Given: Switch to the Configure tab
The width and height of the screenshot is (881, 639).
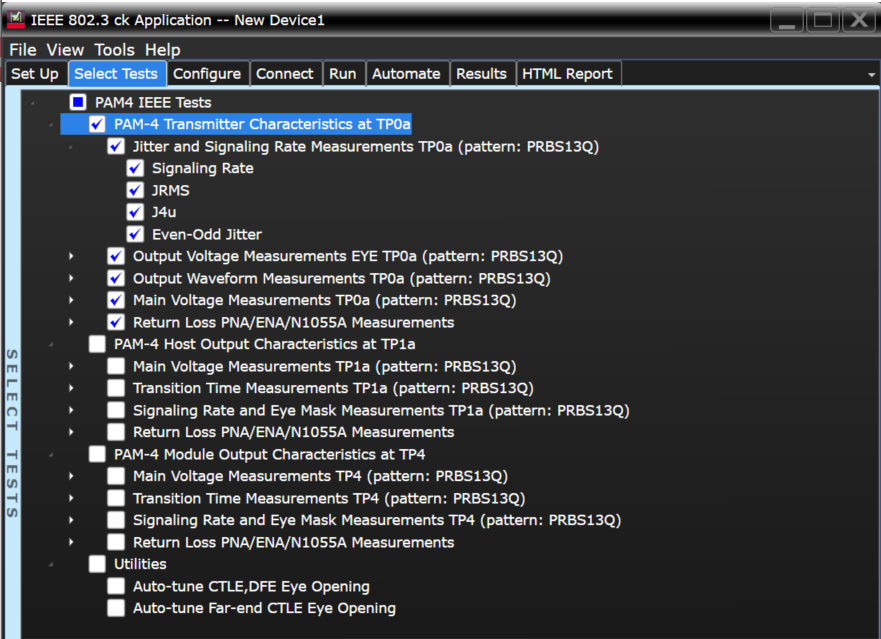Looking at the screenshot, I should point(206,73).
